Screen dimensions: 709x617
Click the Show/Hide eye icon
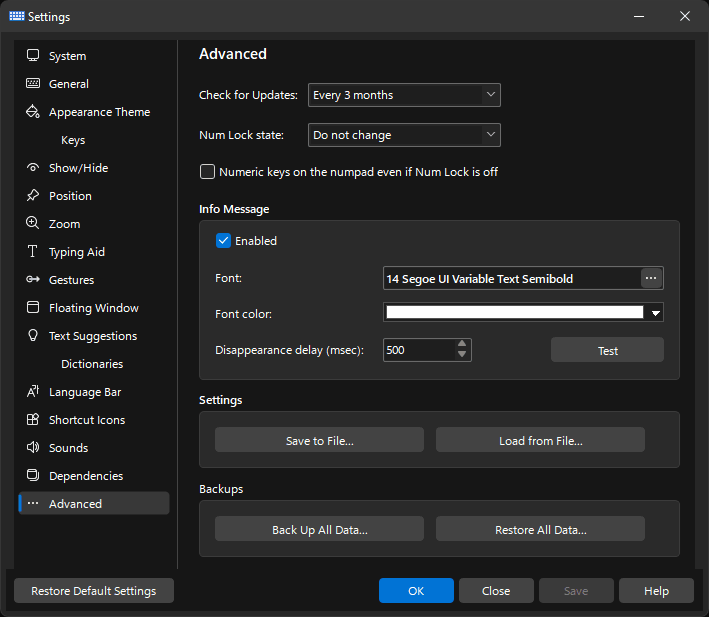coord(33,168)
